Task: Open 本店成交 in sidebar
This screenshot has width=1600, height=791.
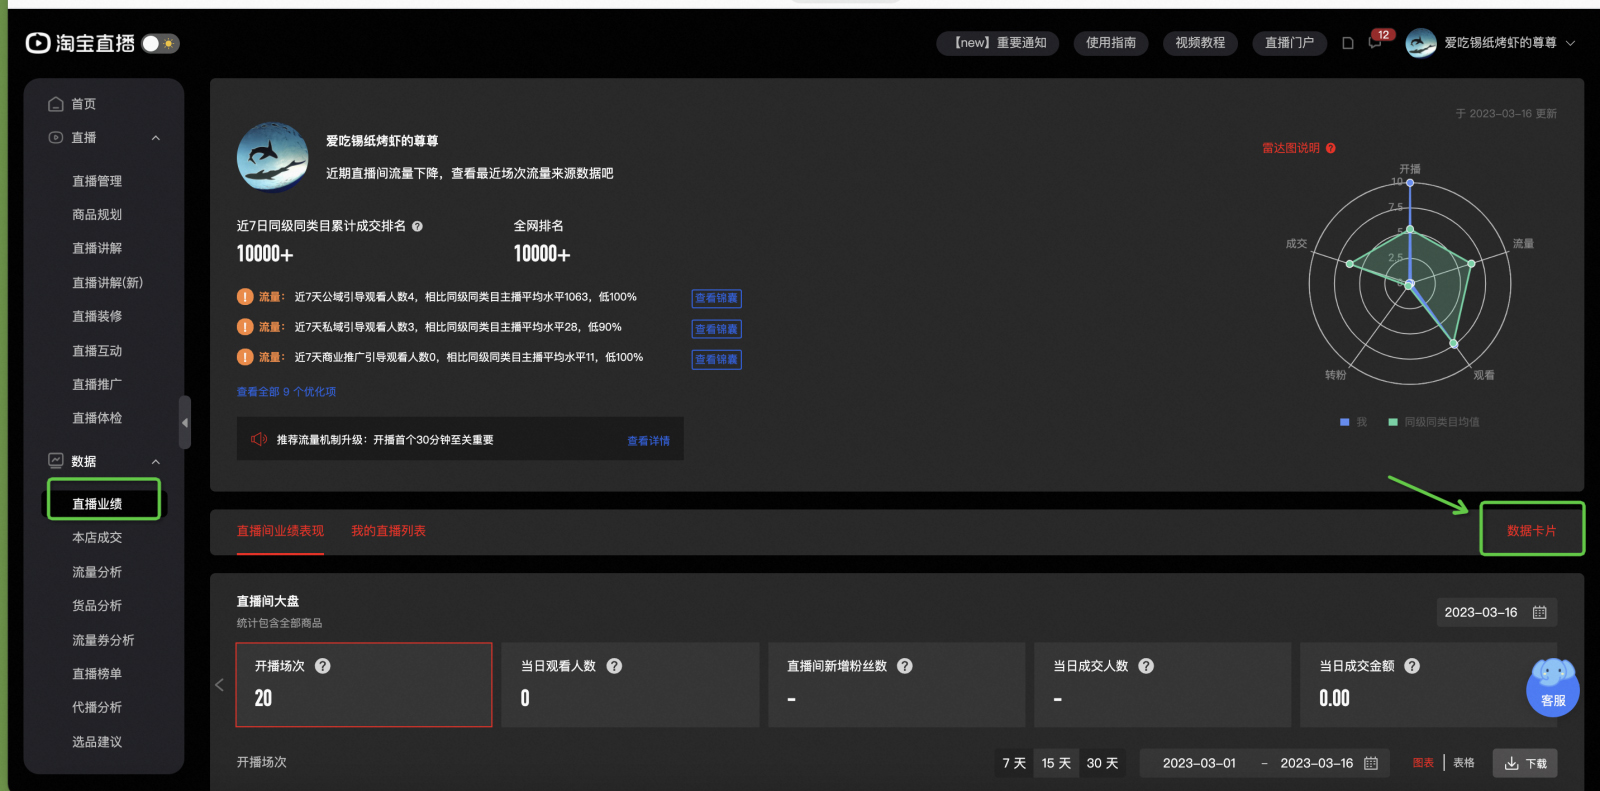Action: click(x=97, y=538)
